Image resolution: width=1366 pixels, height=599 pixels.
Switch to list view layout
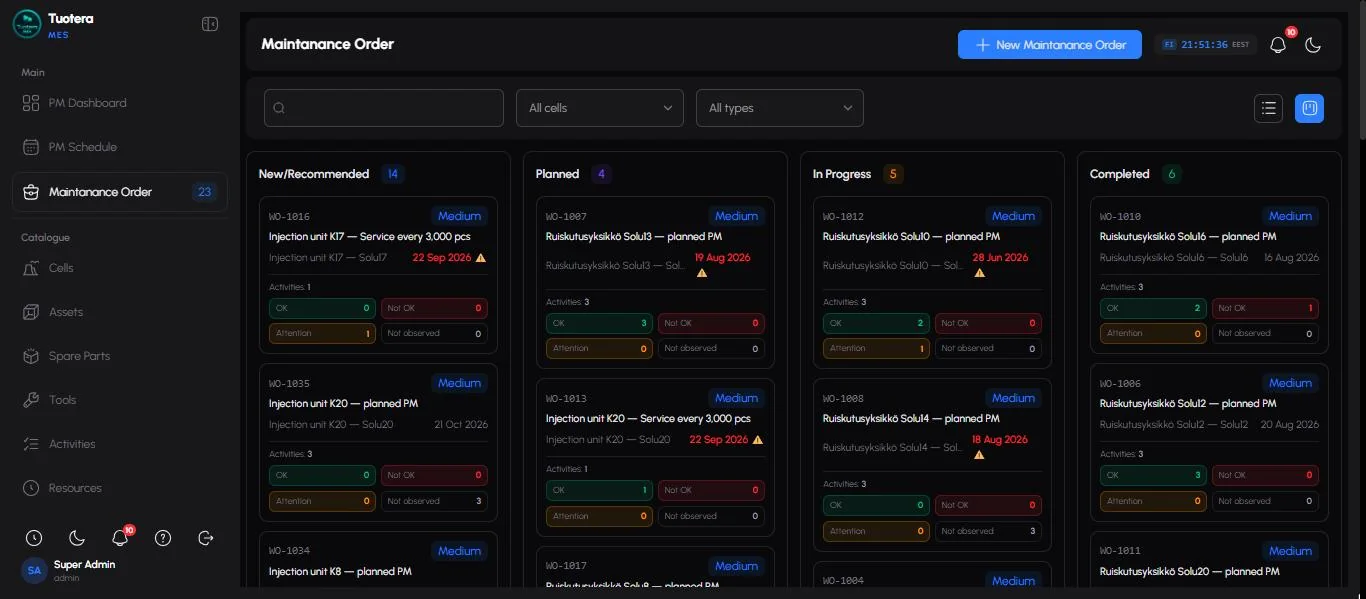point(1268,108)
